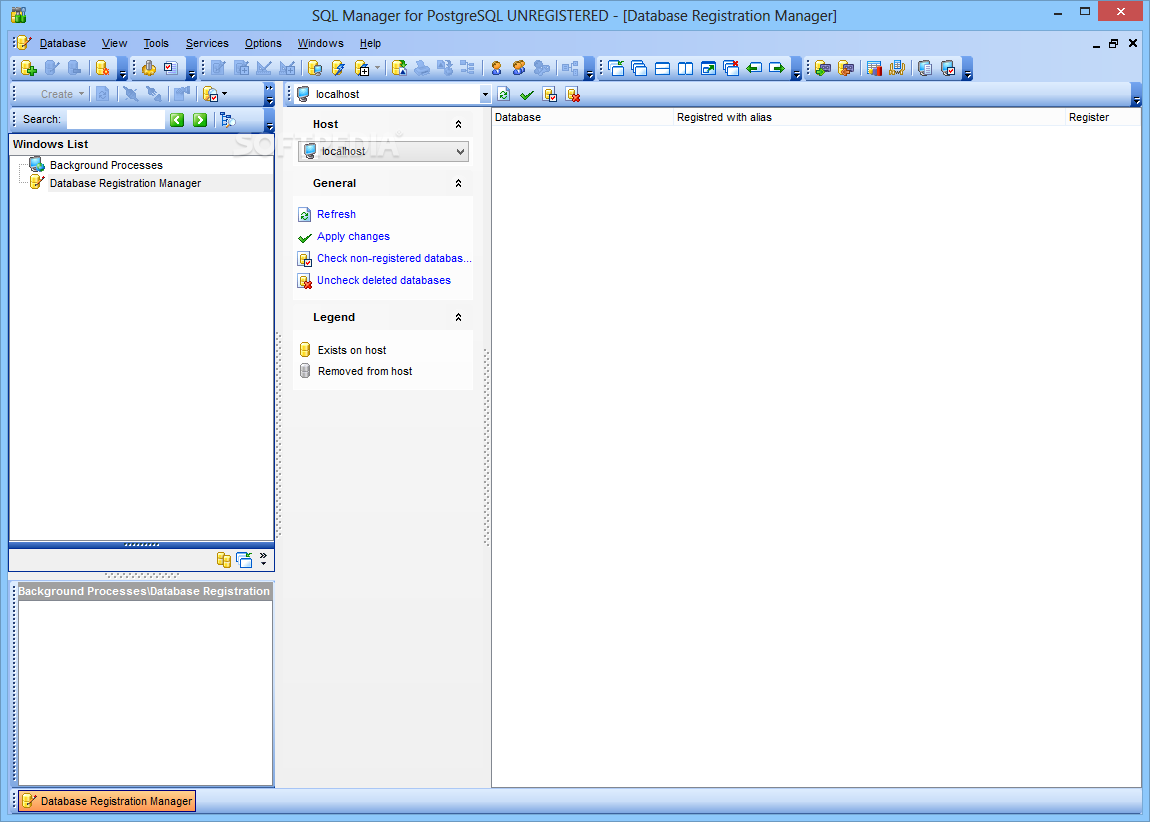Tile windows horizontally using toolbar icon
The height and width of the screenshot is (822, 1150).
[662, 68]
